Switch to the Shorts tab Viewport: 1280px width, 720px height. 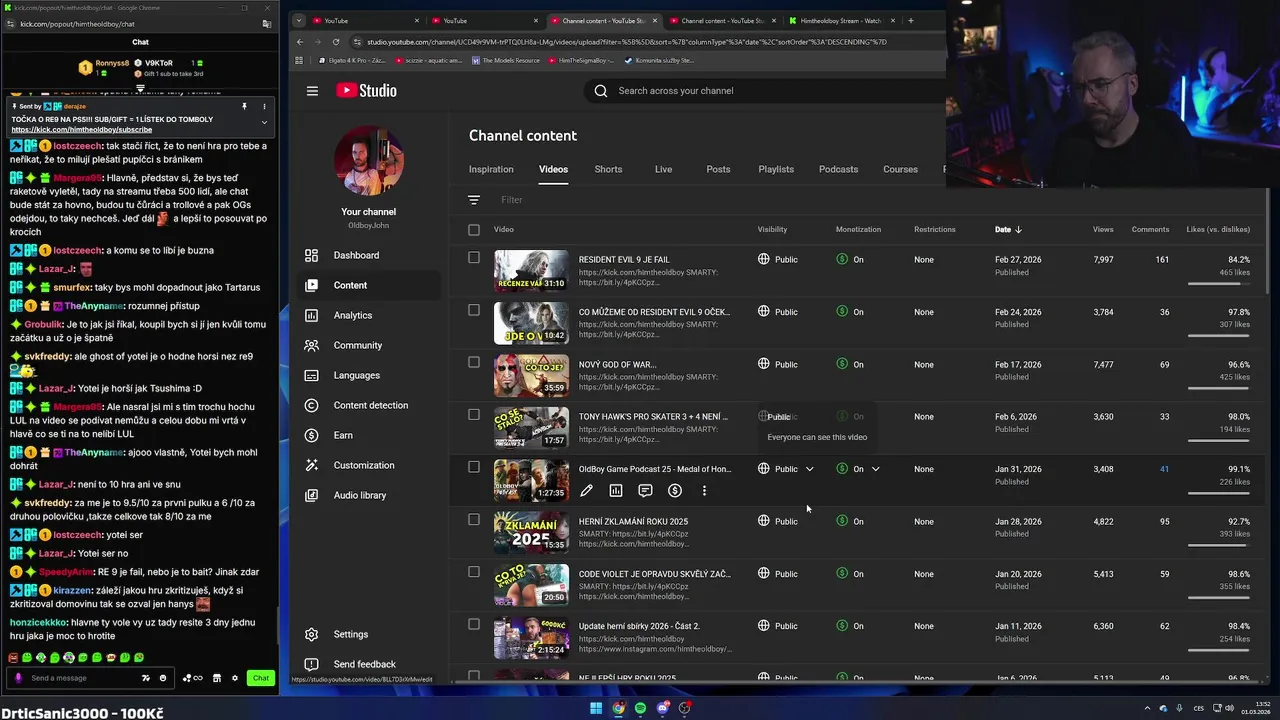(x=608, y=169)
